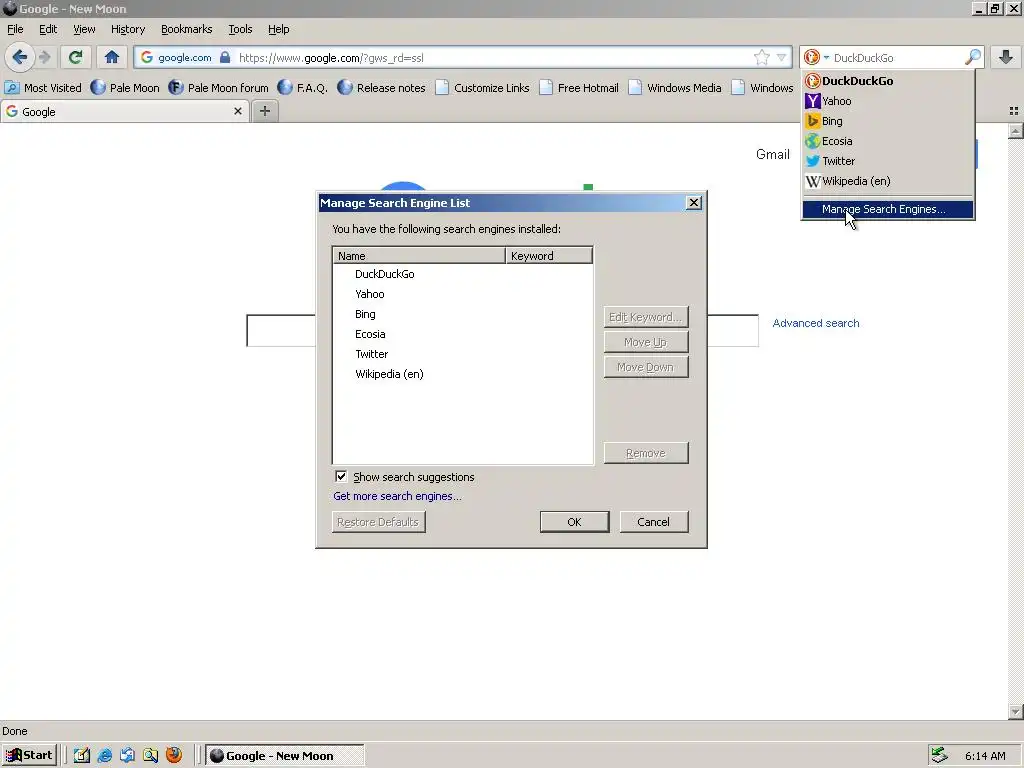Select Wikipedia (en) row in engine list

coord(463,374)
